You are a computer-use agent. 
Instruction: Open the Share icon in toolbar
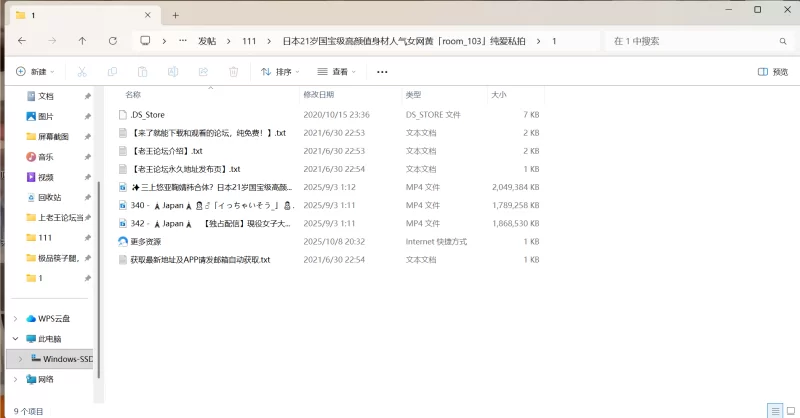pyautogui.click(x=203, y=72)
